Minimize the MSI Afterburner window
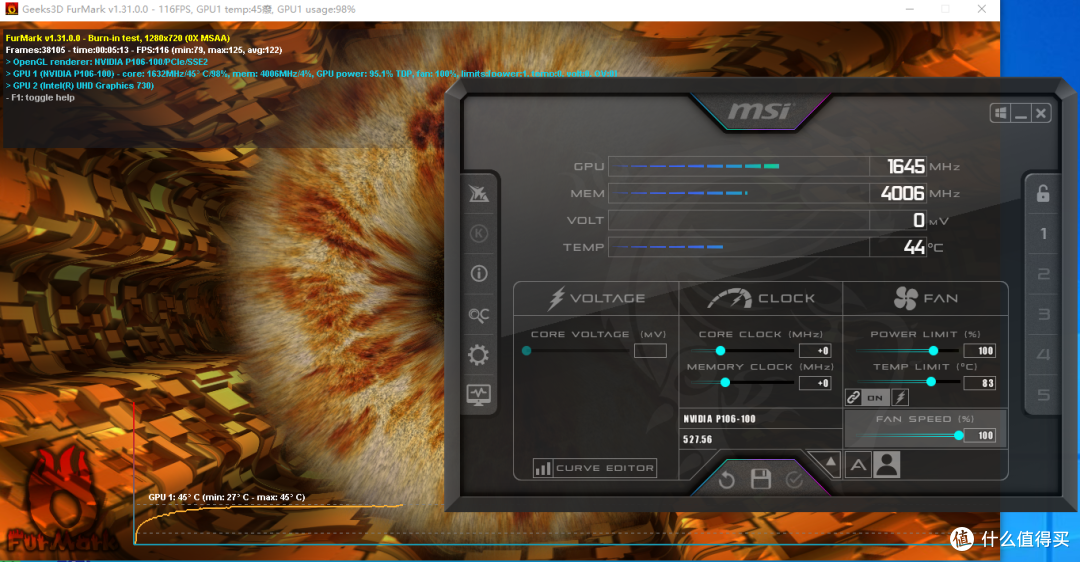The image size is (1080, 562). [1021, 113]
